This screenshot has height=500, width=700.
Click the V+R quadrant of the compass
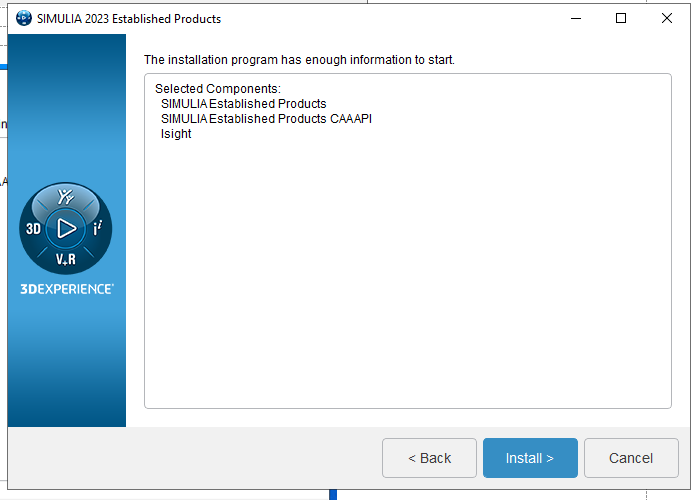click(66, 259)
